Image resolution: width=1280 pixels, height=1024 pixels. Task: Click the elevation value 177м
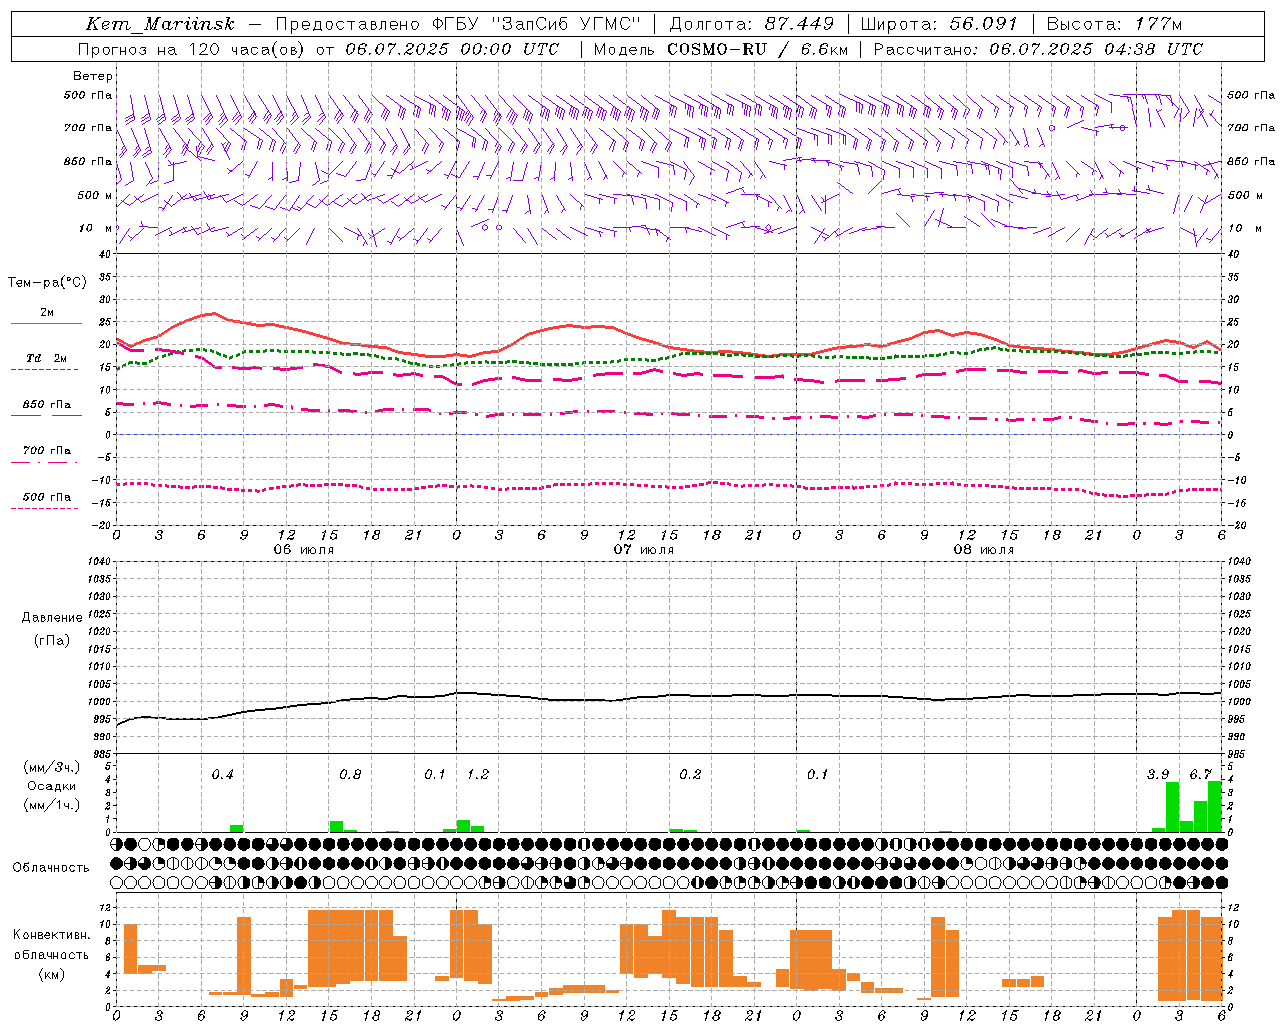(x=1158, y=24)
